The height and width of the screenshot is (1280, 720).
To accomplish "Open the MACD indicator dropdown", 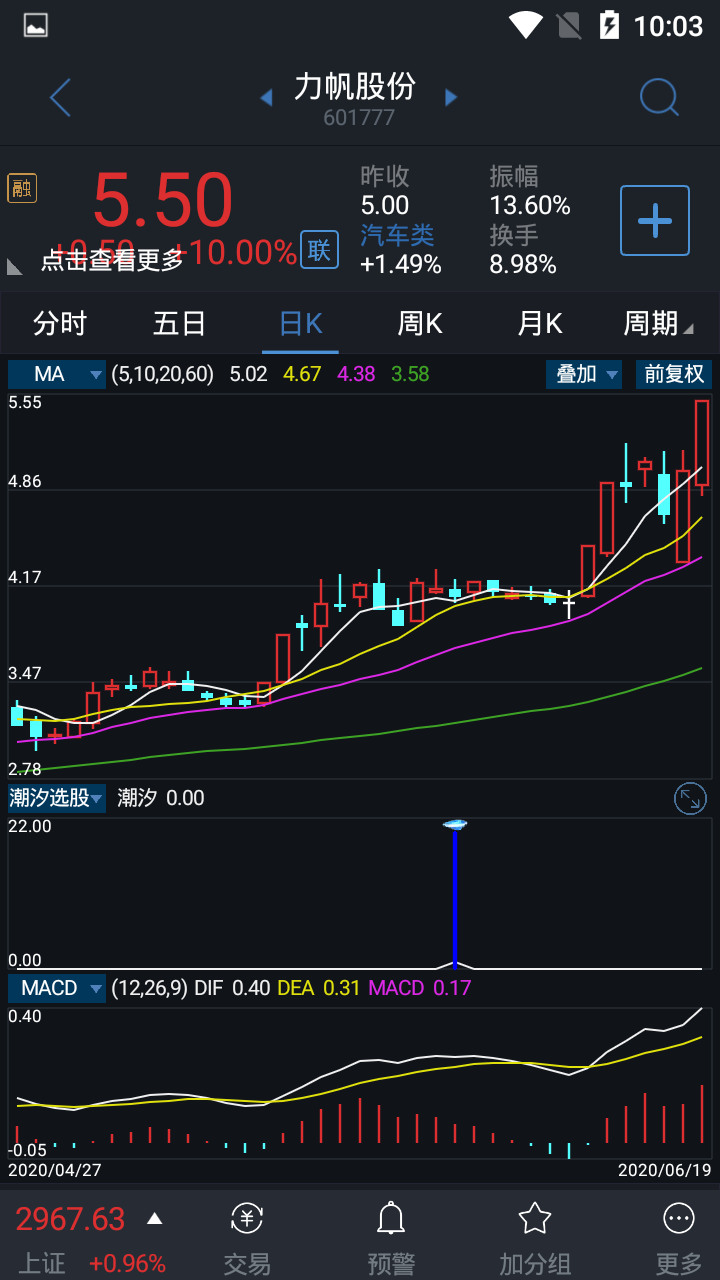I will [57, 988].
